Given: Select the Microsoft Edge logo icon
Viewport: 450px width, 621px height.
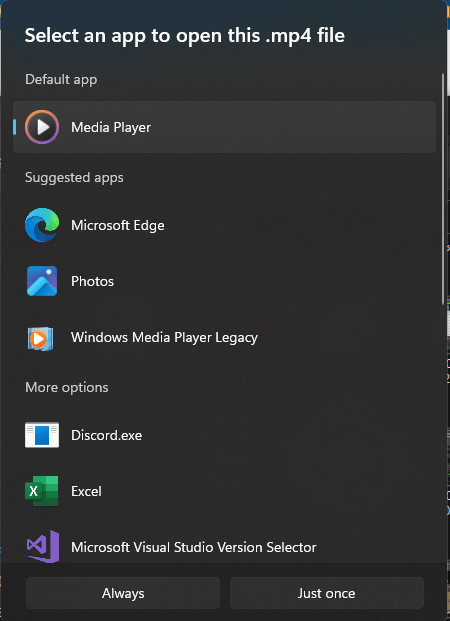Looking at the screenshot, I should pyautogui.click(x=42, y=225).
